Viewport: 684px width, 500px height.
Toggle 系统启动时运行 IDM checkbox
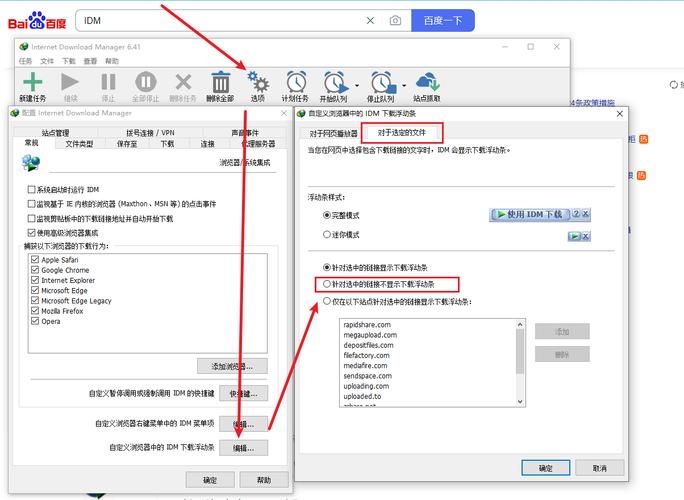click(31, 189)
